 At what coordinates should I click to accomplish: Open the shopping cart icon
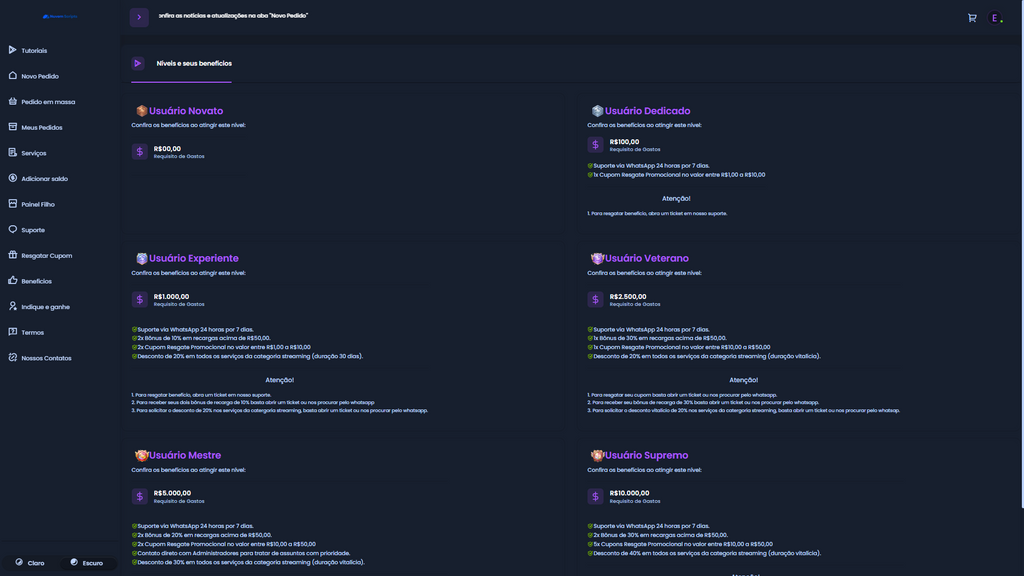[x=972, y=18]
